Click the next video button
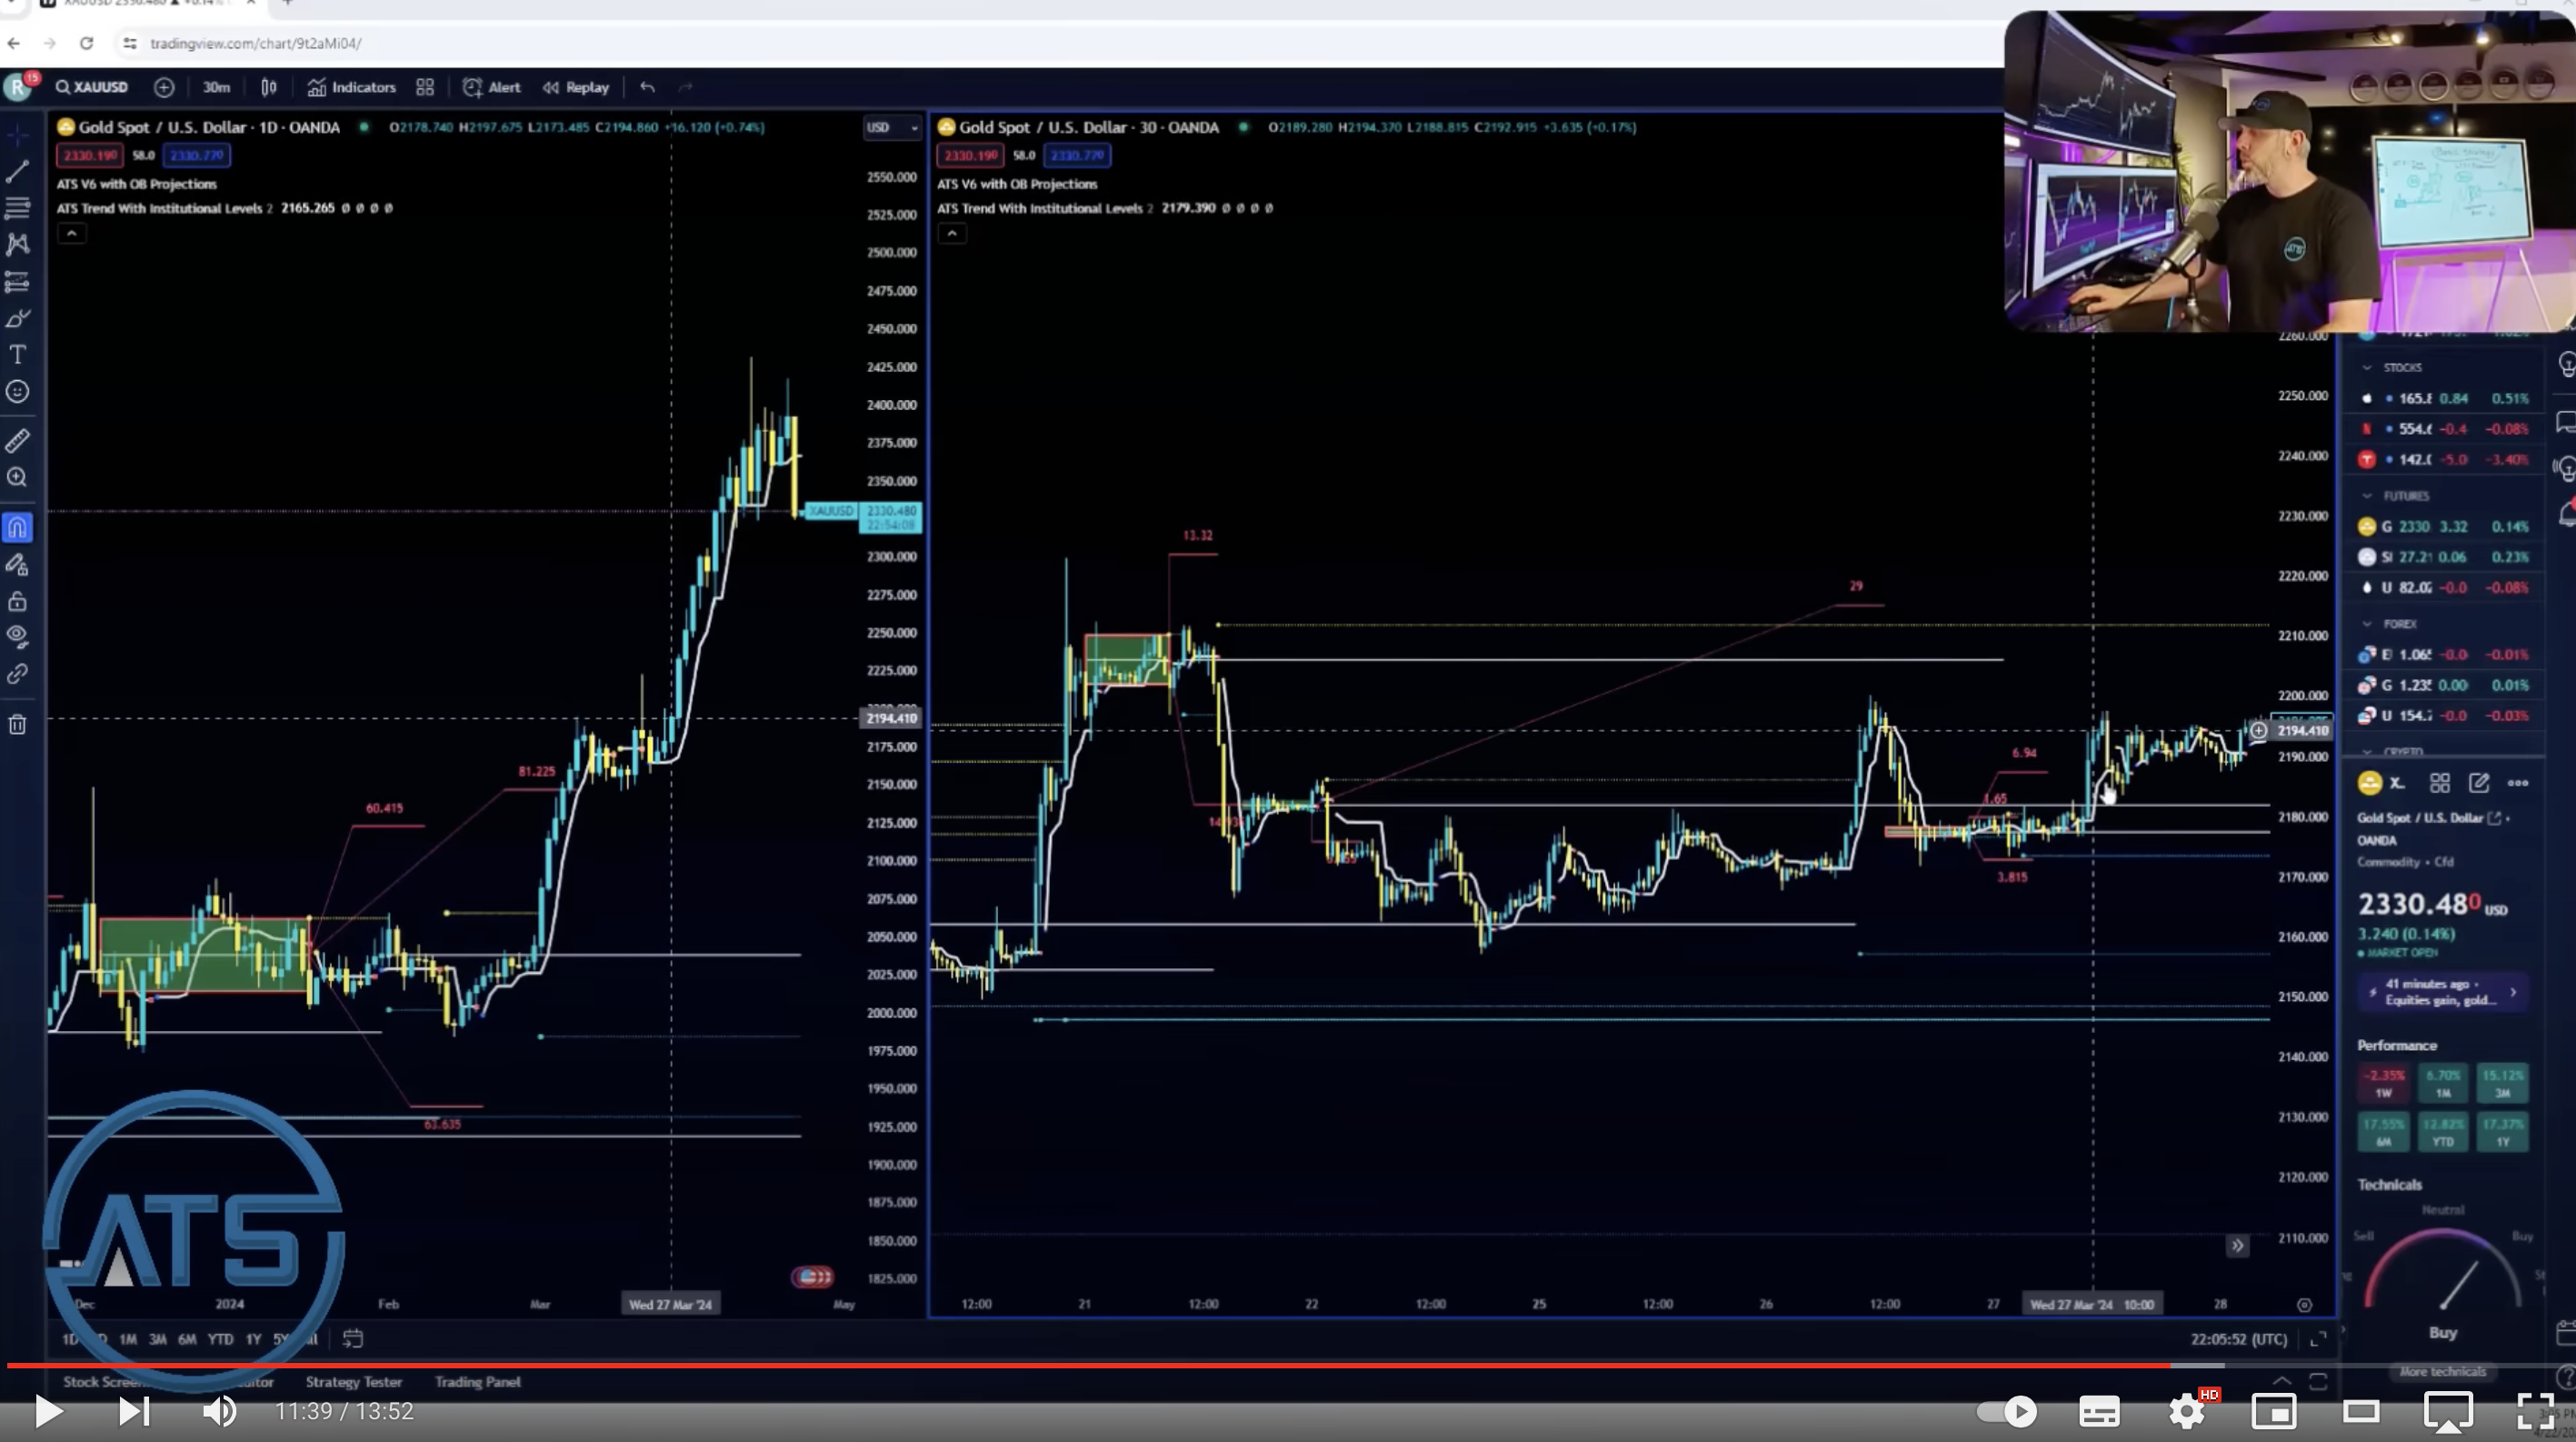This screenshot has height=1442, width=2576. click(x=133, y=1411)
